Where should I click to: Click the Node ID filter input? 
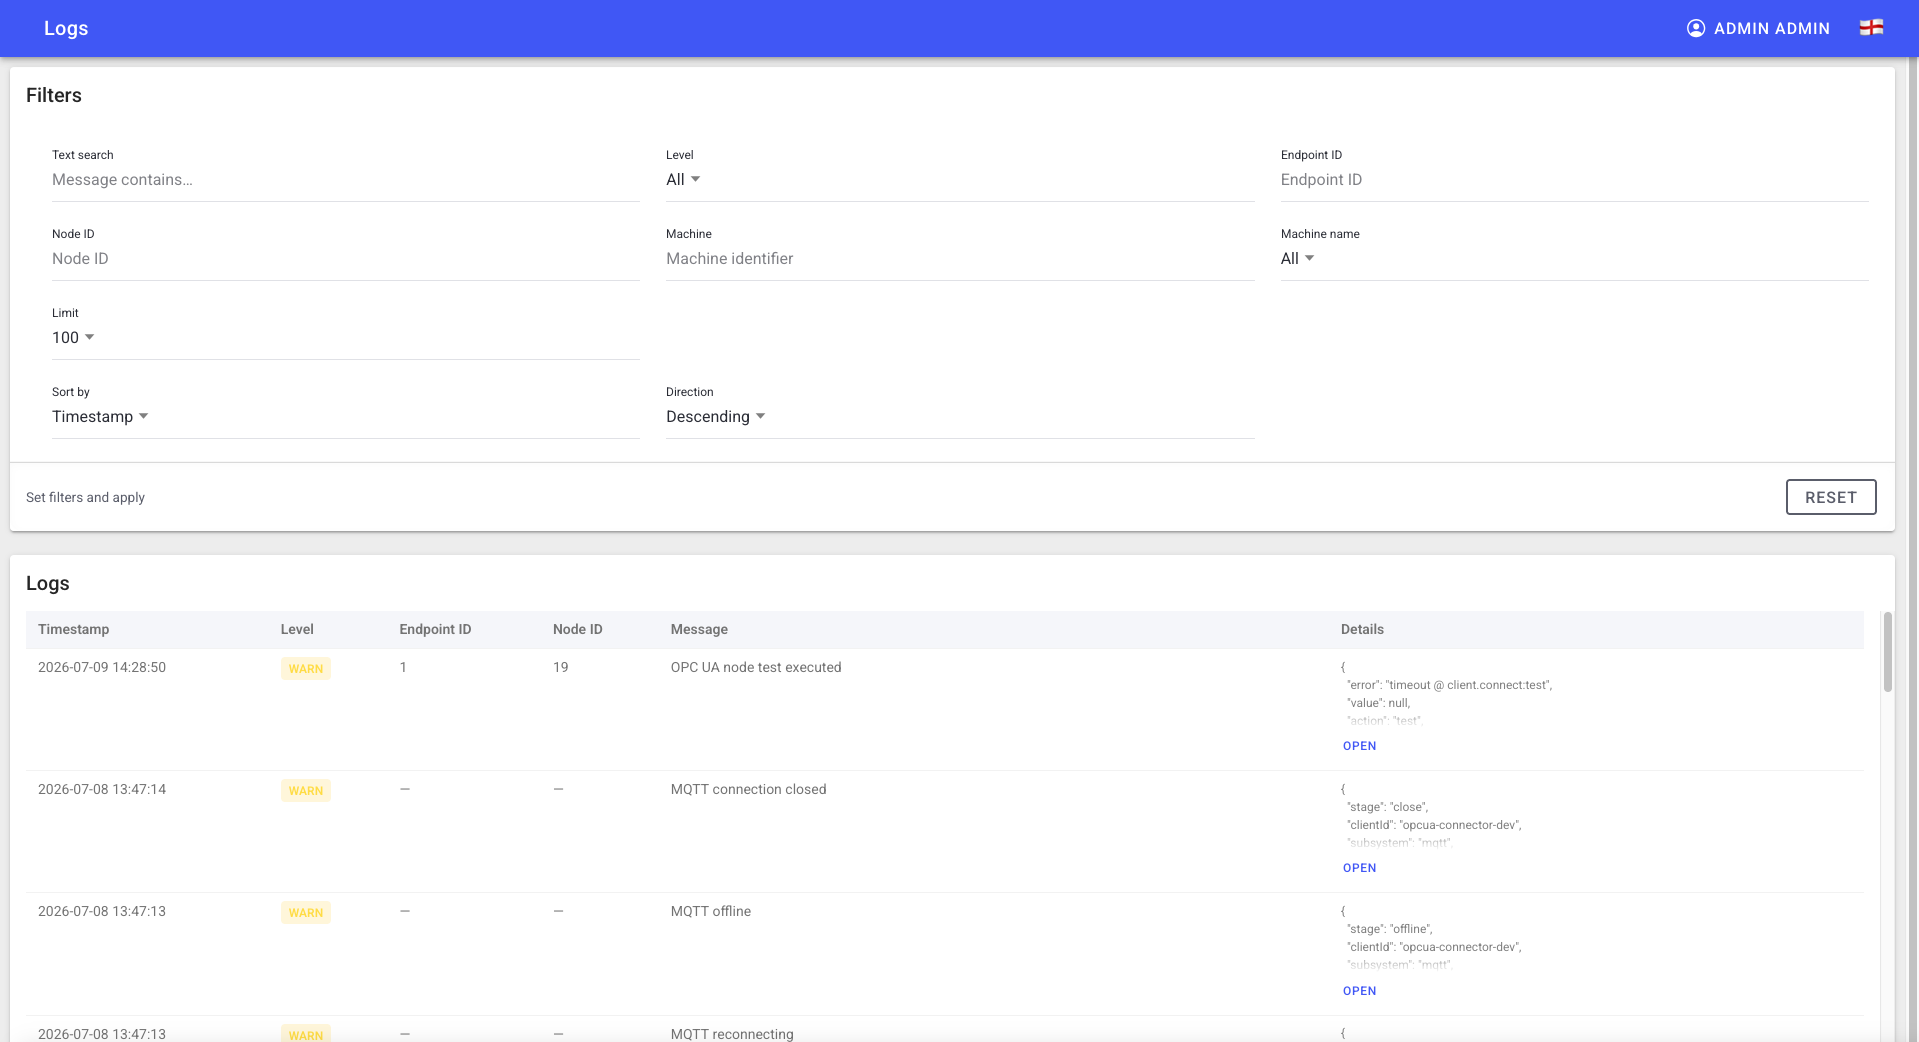346,259
